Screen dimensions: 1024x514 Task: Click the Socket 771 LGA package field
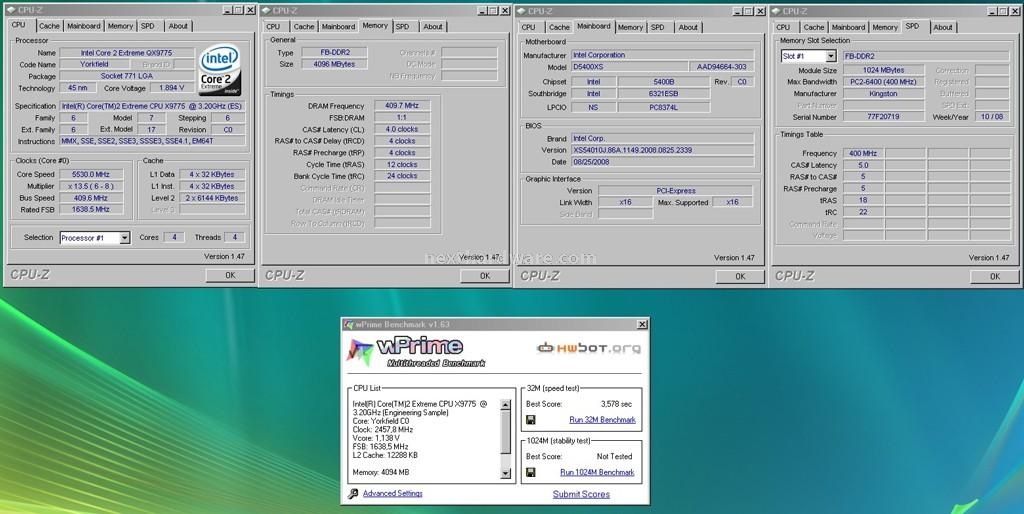(127, 76)
